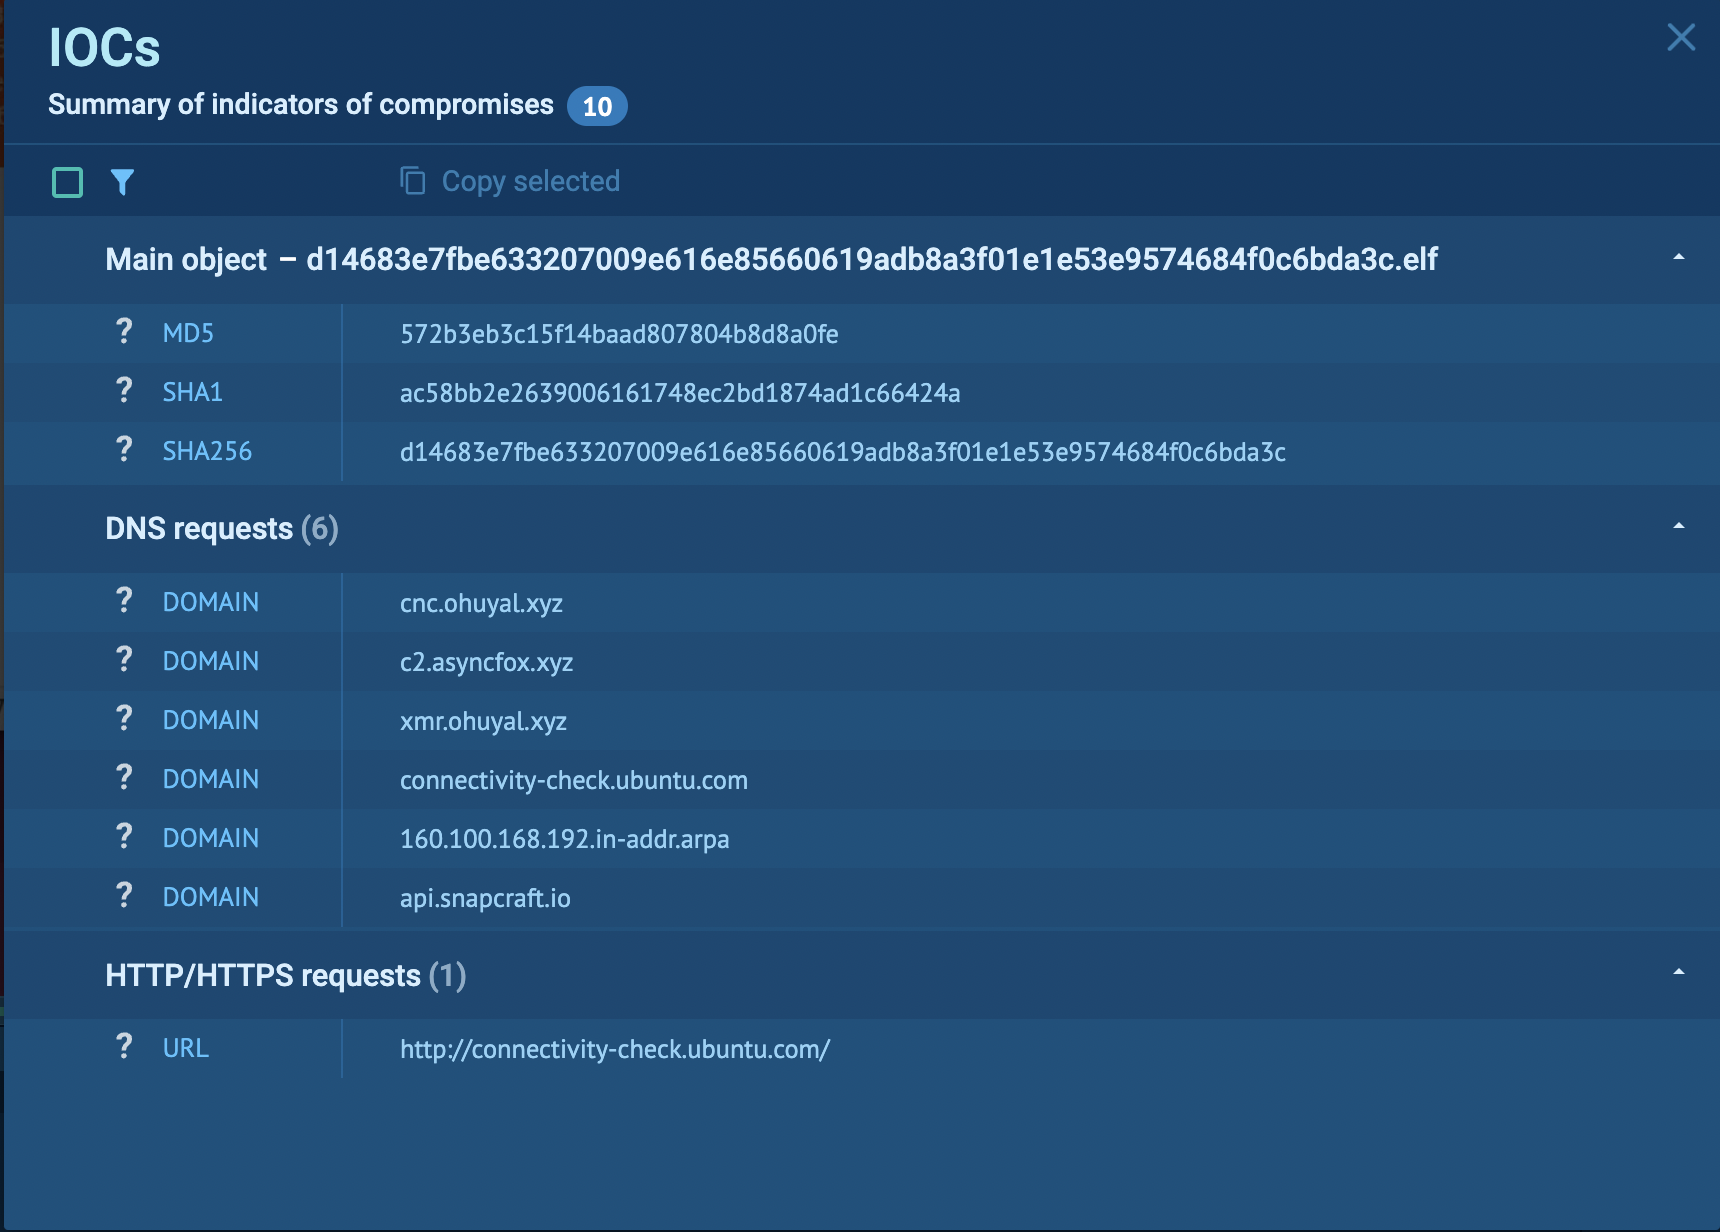Screen dimensions: 1720x1232
Task: Click the question mark icon next to MD5
Action: click(x=124, y=332)
